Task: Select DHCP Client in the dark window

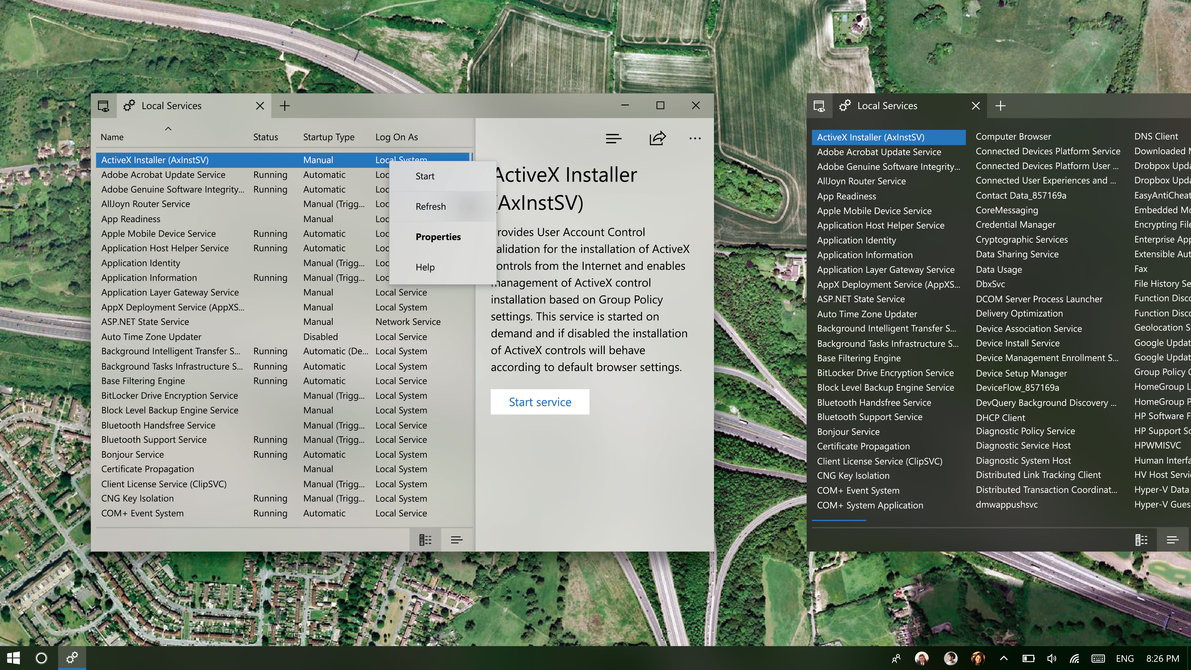Action: 1000,417
